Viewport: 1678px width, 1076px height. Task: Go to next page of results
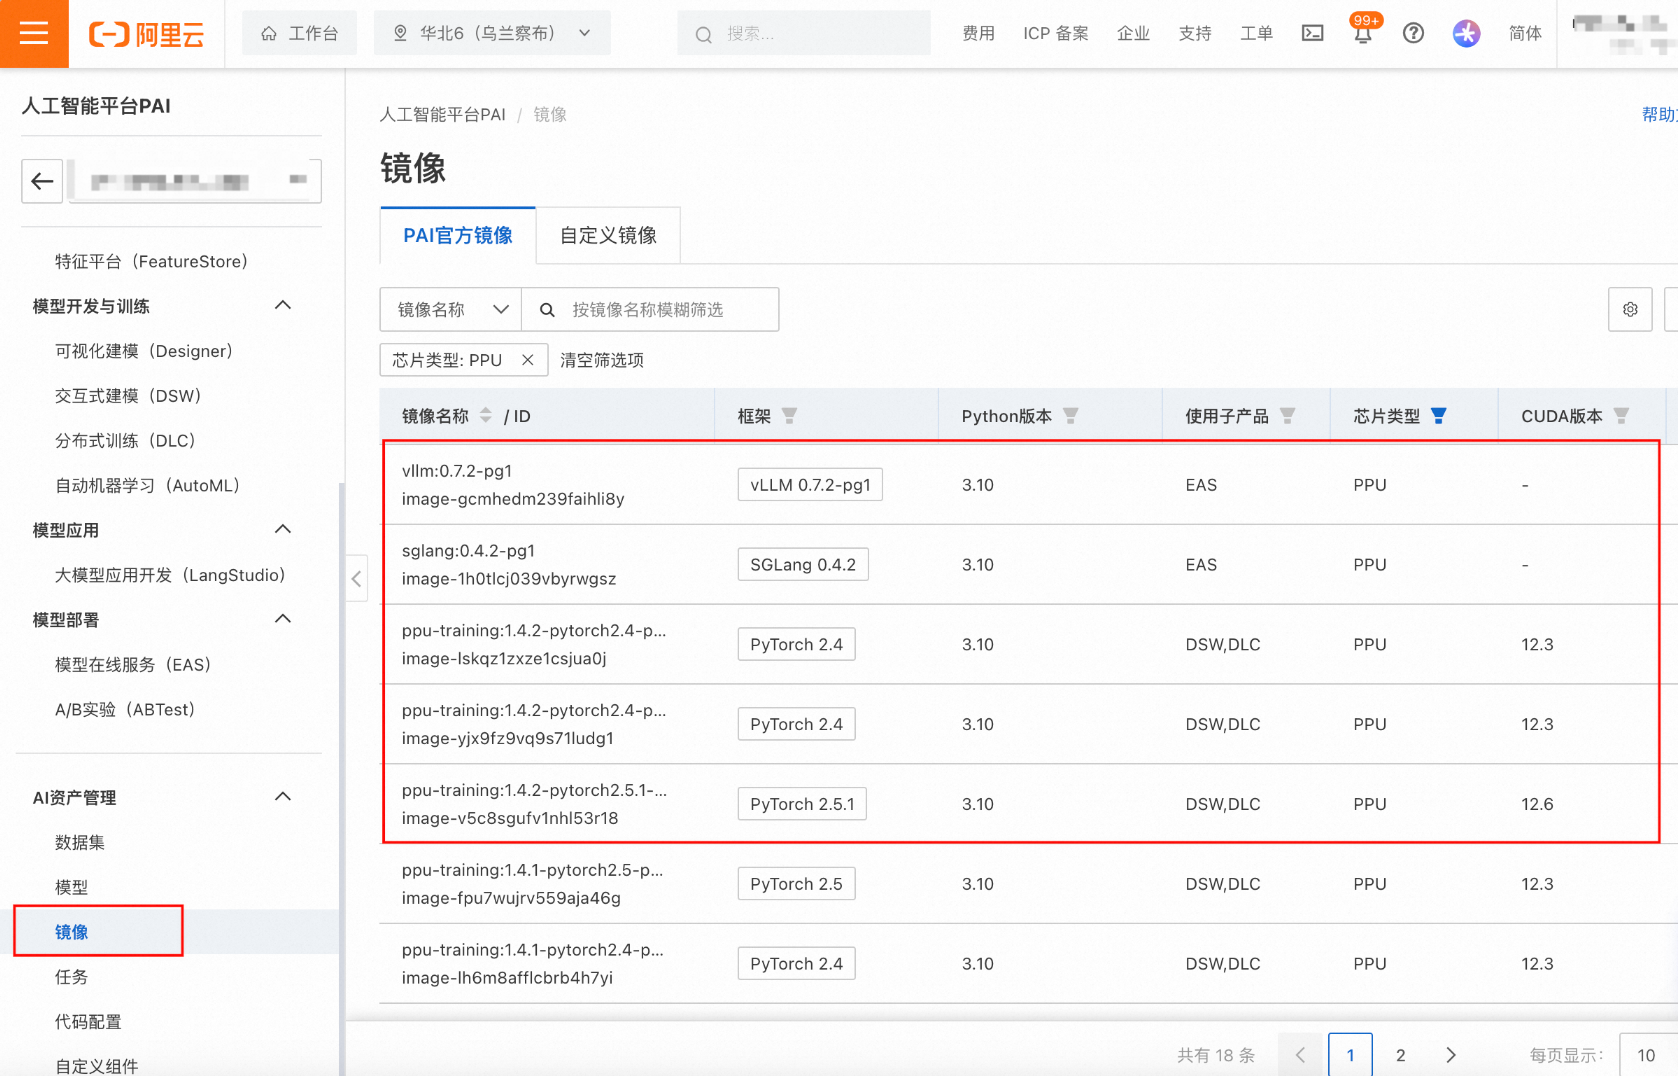pos(1451,1055)
